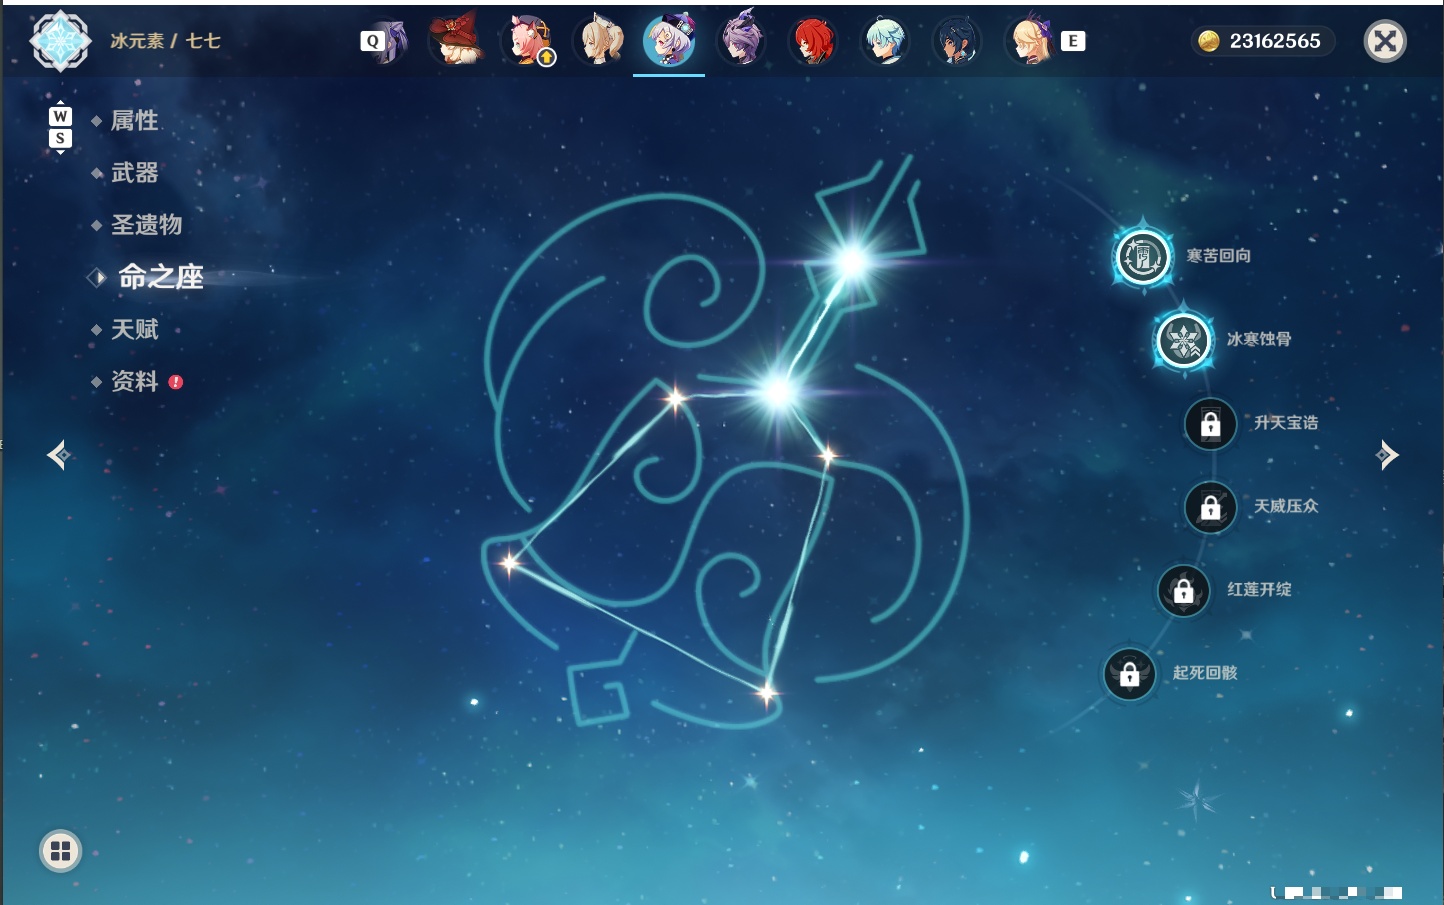Viewport: 1444px width, 905px height.
Task: Open the 属性 attributes menu
Action: pyautogui.click(x=135, y=121)
